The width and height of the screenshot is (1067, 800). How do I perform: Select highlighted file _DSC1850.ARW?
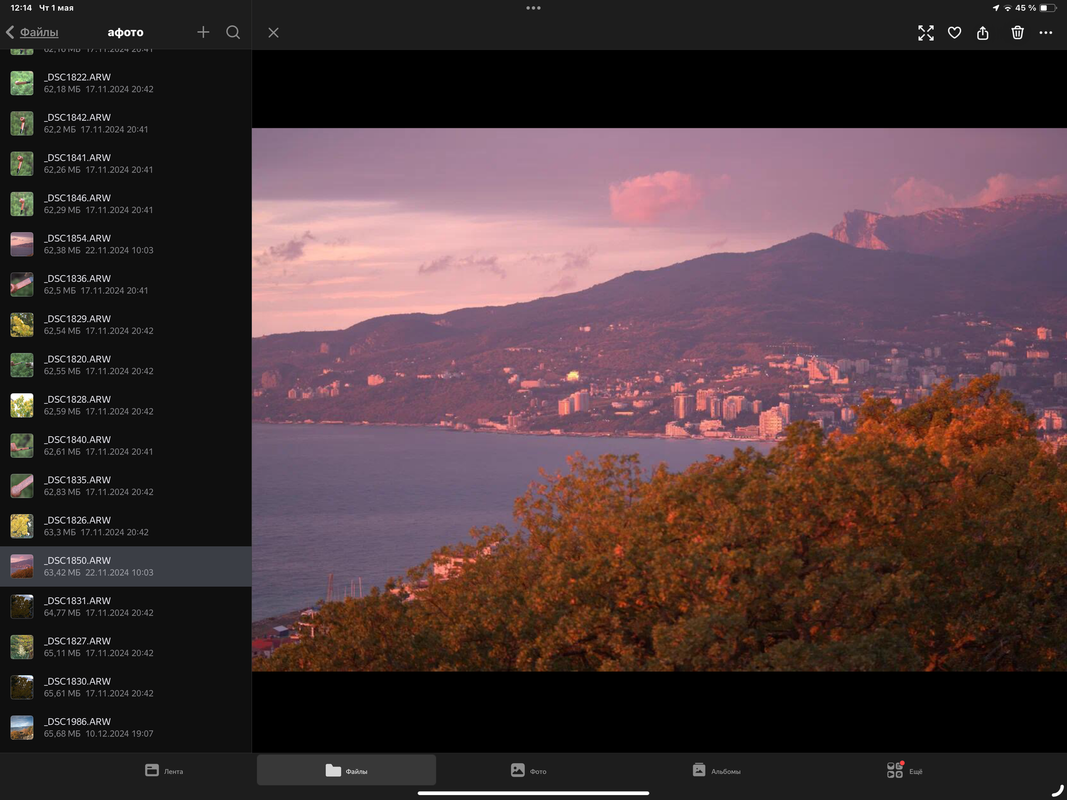coord(126,566)
